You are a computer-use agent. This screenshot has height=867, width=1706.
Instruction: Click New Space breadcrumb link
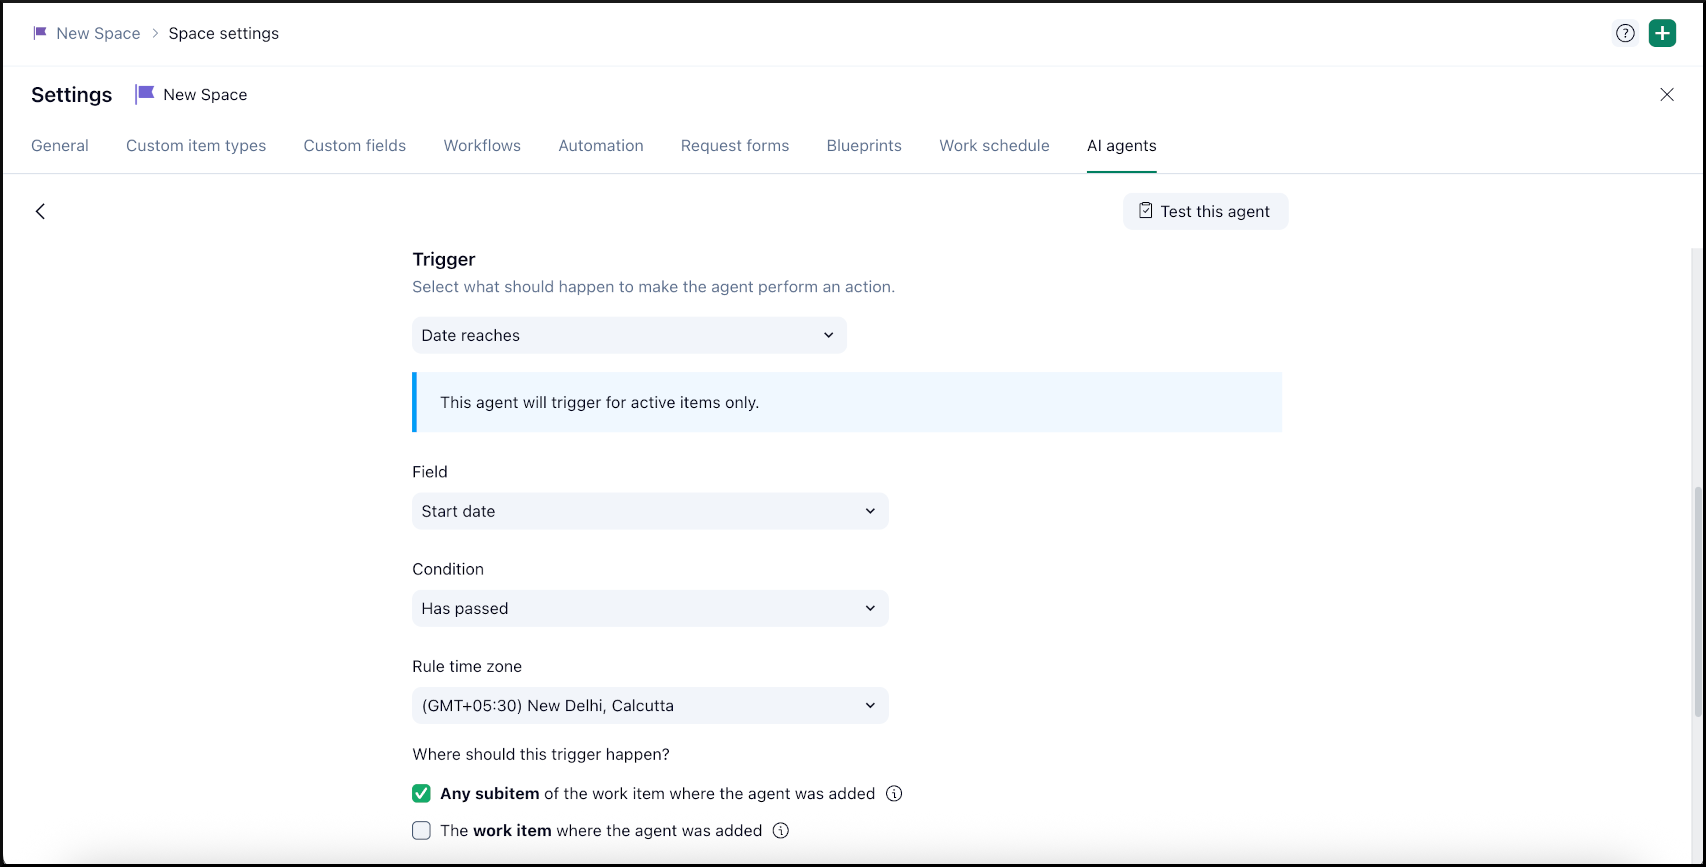[98, 33]
